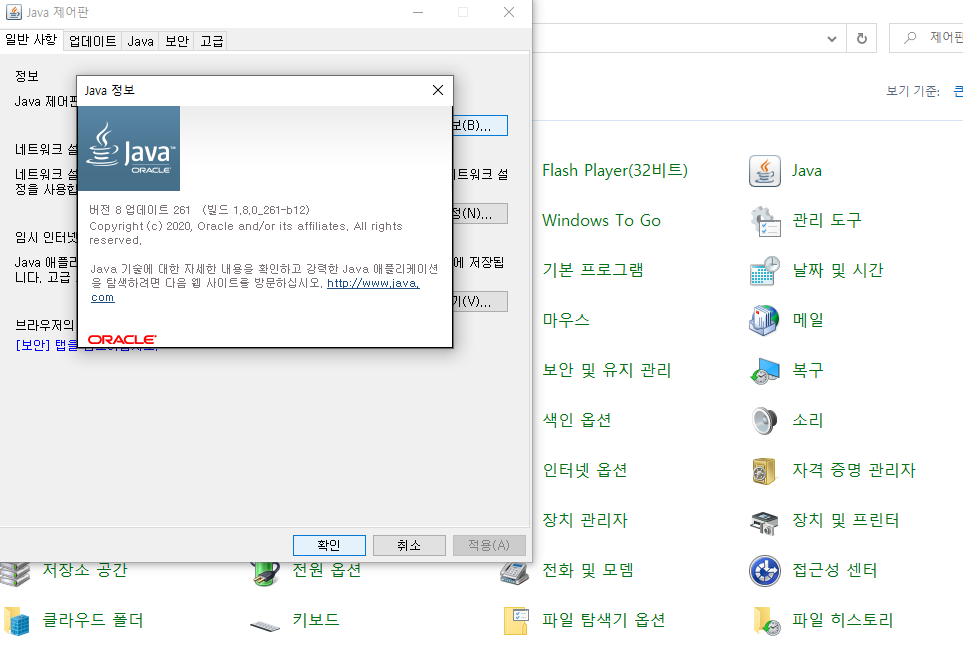Open the 소리 speaker icon

[765, 421]
